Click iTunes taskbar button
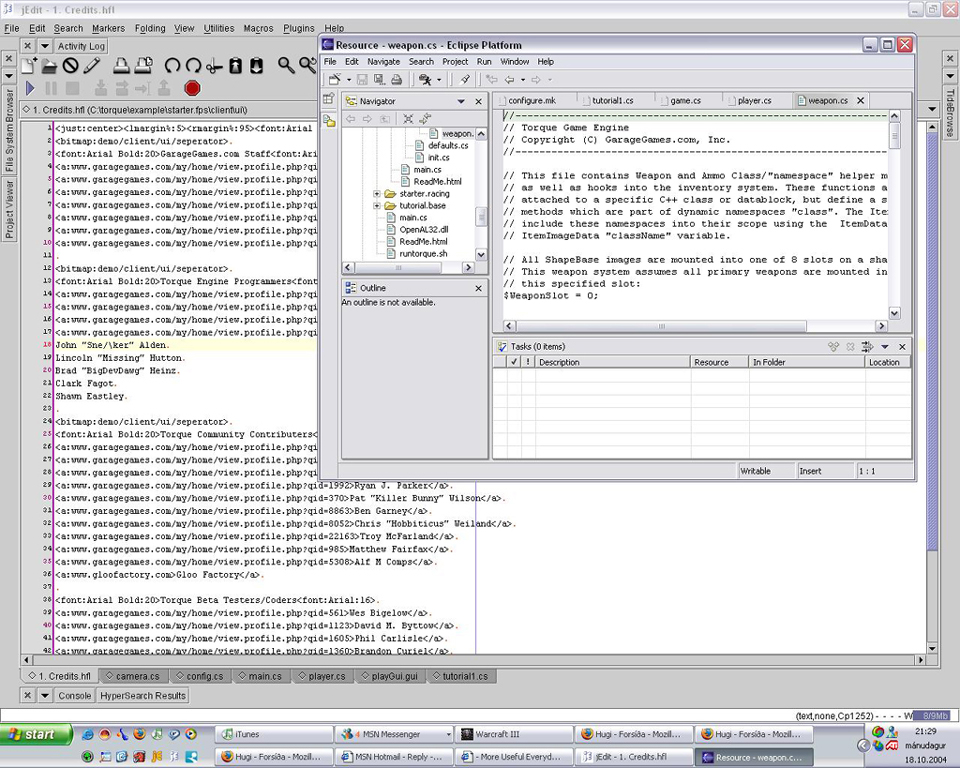 coord(274,734)
